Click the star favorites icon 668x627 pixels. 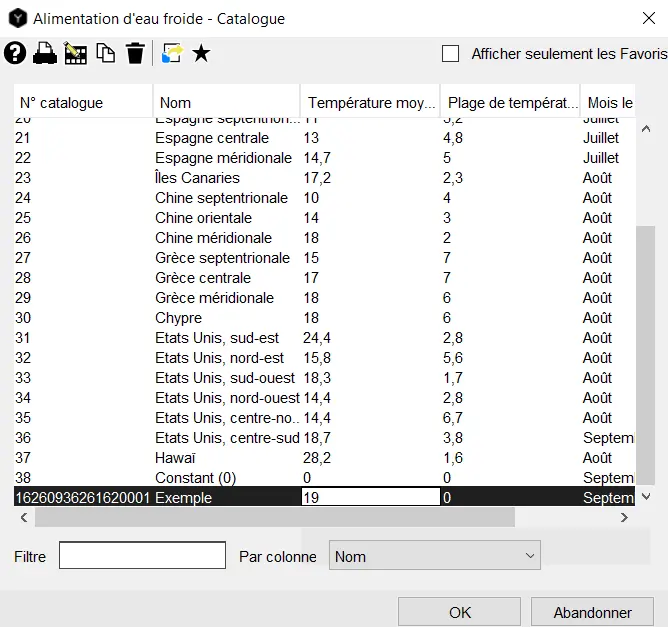201,54
